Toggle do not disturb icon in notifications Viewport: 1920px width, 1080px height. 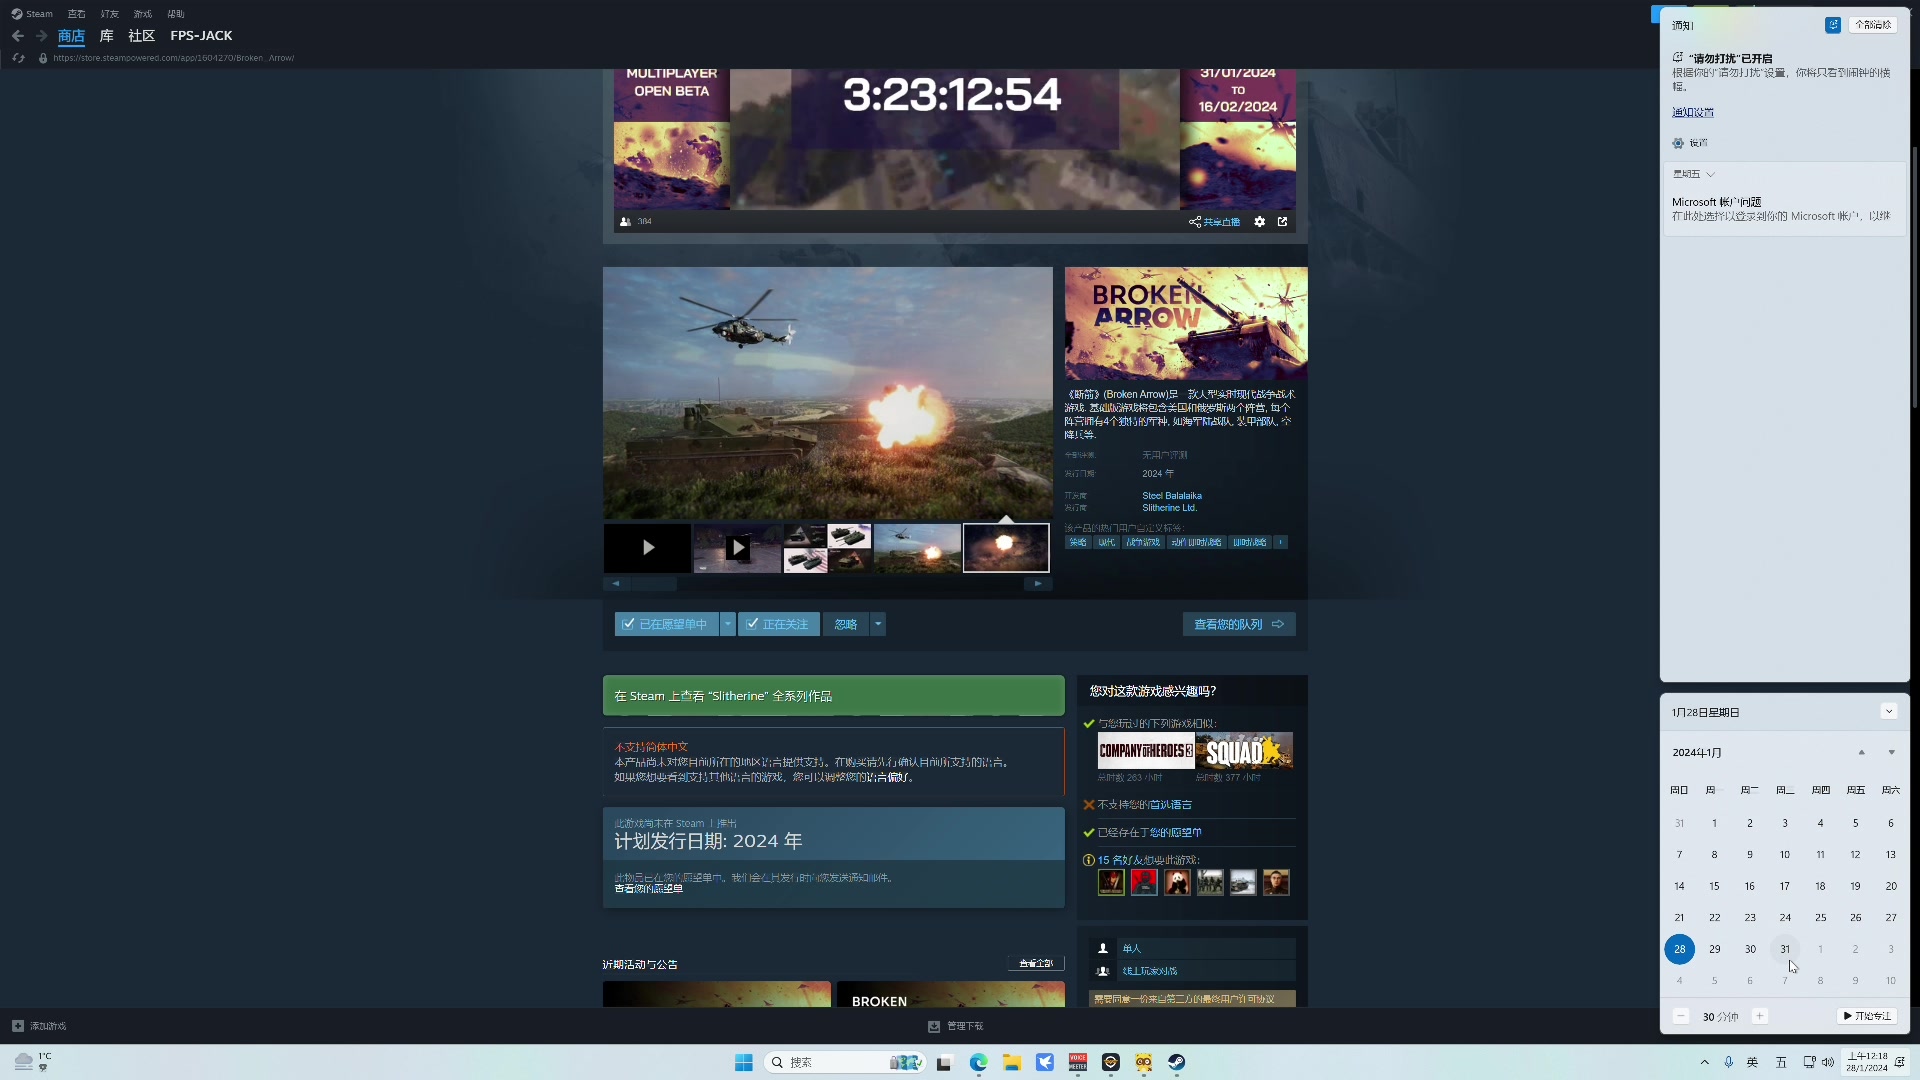[x=1832, y=25]
